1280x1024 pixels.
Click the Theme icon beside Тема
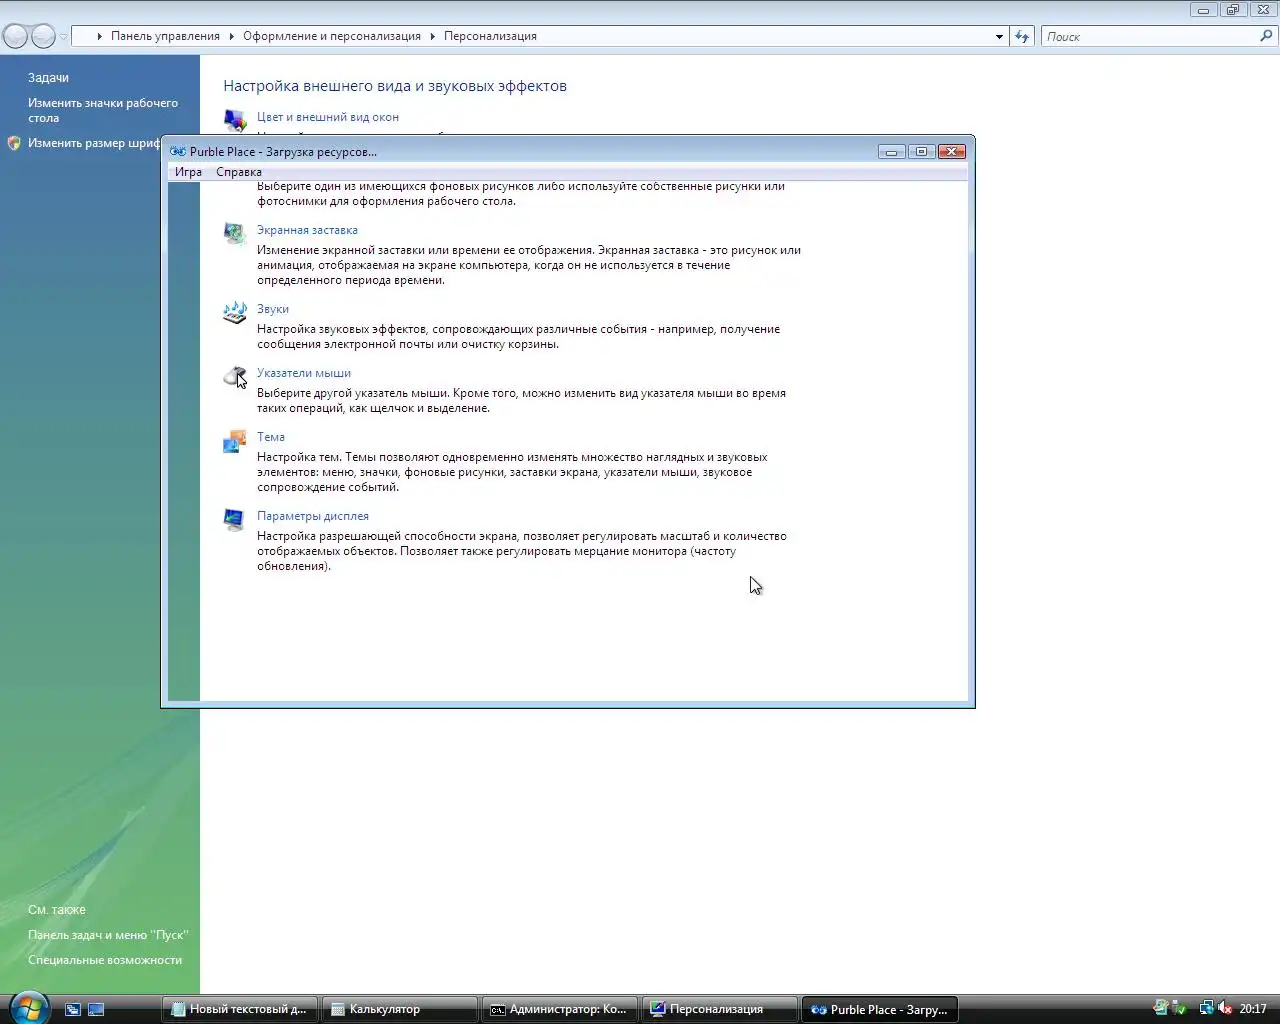(234, 441)
